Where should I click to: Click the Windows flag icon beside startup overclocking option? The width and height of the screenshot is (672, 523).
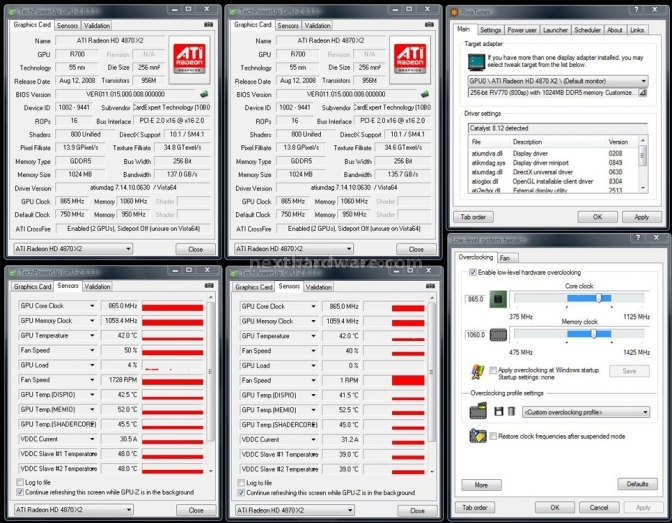tap(478, 372)
